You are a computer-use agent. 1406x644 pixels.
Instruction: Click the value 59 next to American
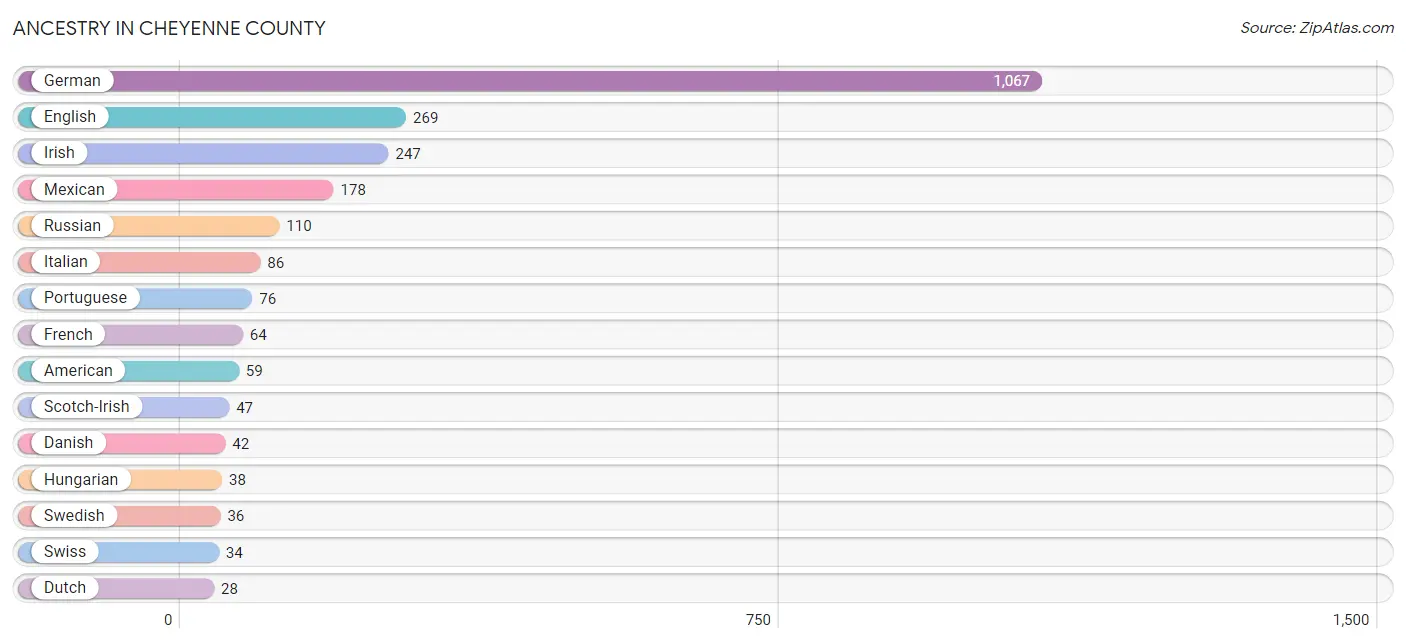255,371
